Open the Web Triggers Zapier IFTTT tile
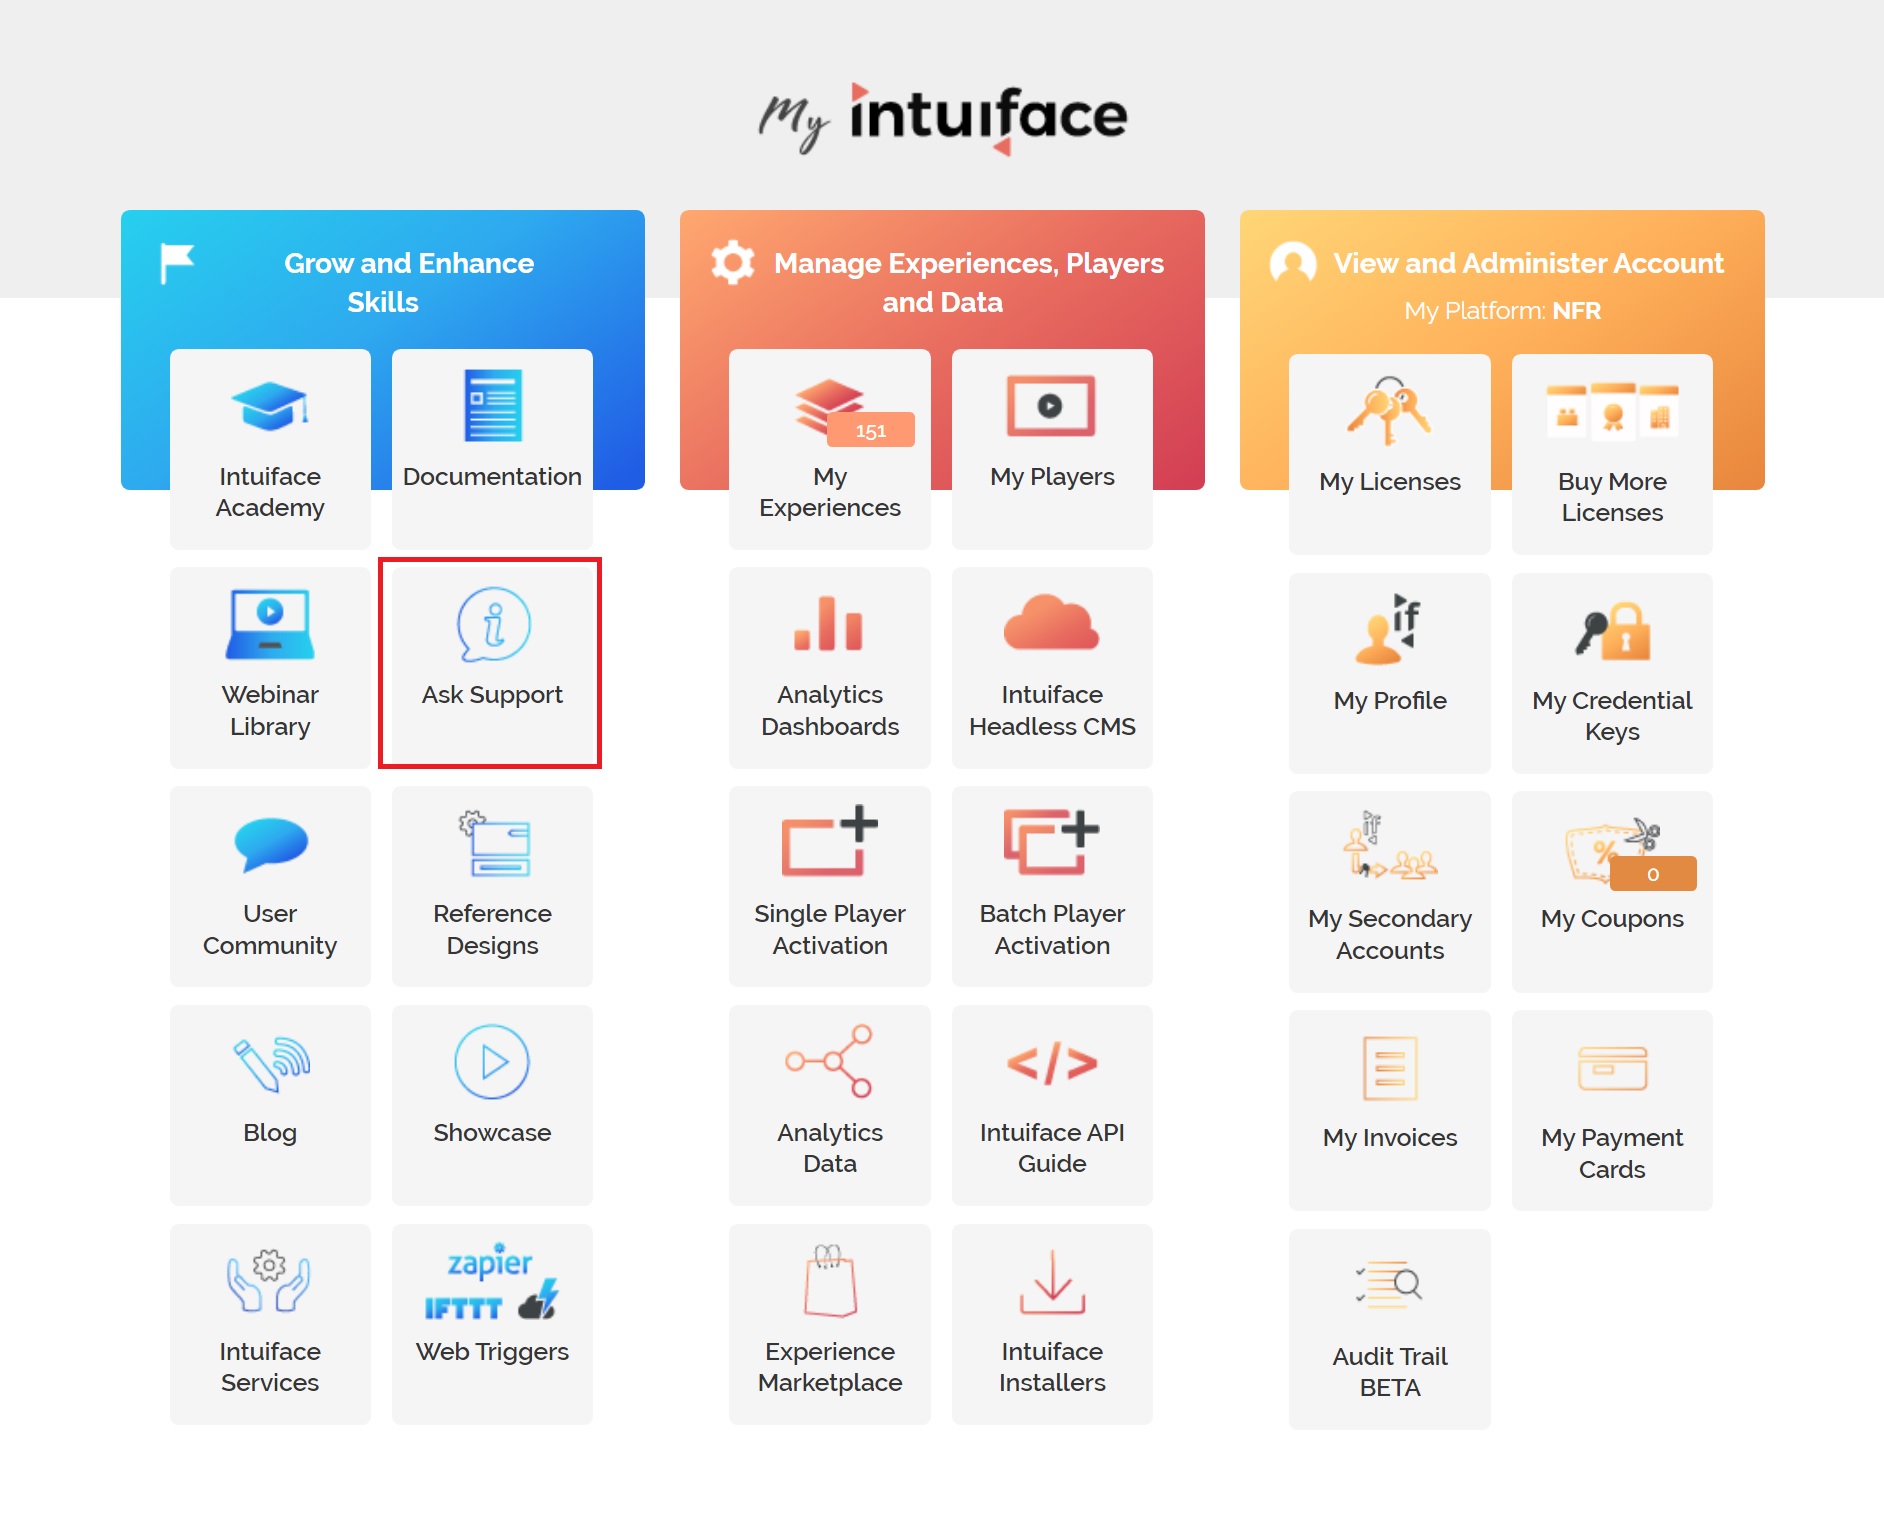This screenshot has width=1884, height=1535. pyautogui.click(x=492, y=1324)
